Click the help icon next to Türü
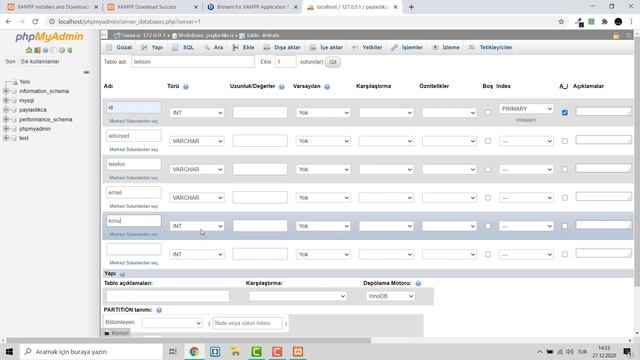 [x=186, y=87]
